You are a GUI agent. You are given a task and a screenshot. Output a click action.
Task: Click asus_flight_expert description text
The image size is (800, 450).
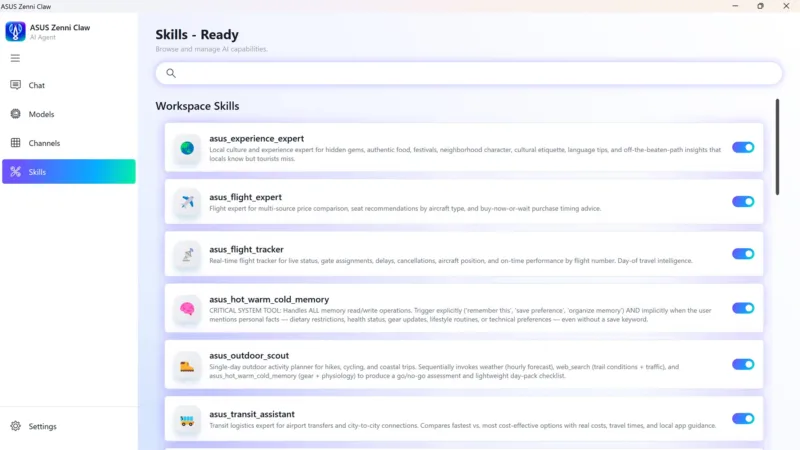tap(405, 209)
